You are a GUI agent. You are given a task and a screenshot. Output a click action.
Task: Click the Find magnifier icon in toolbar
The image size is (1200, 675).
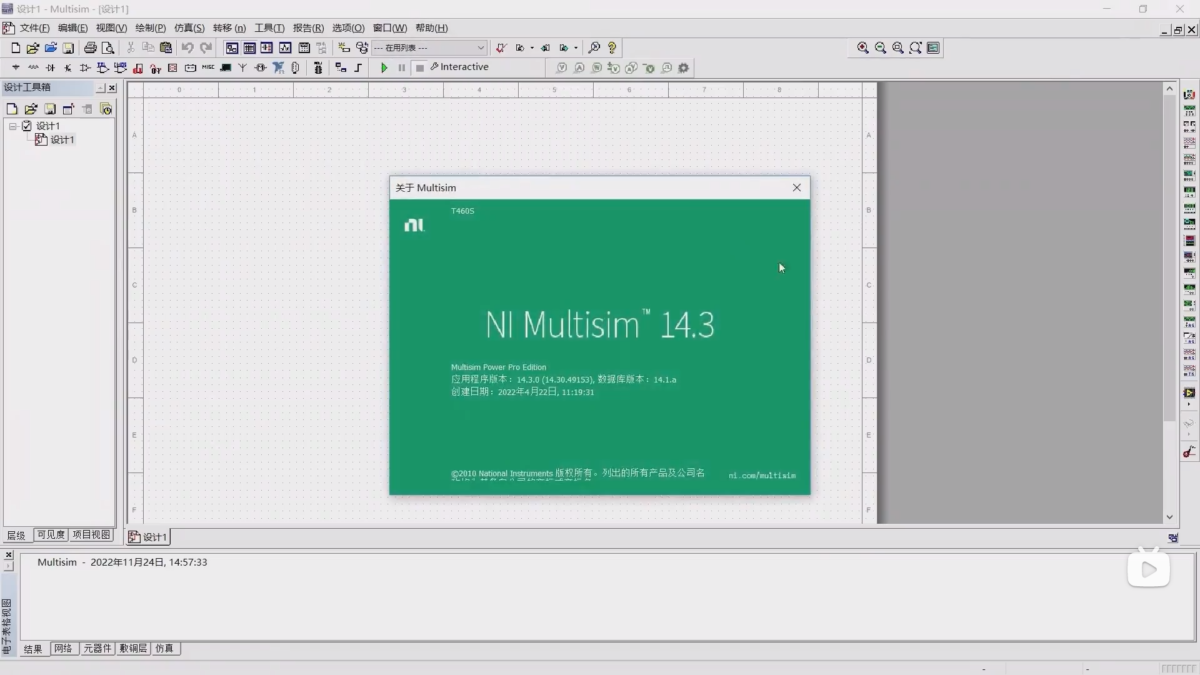coord(594,48)
